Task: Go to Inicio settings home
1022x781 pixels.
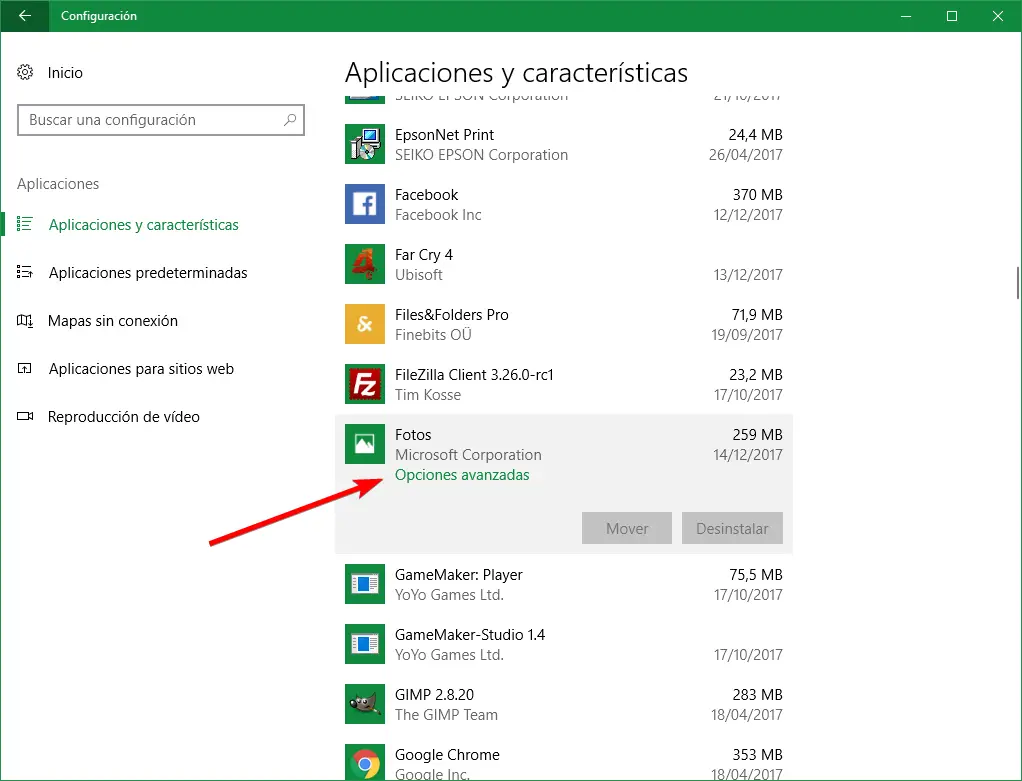Action: pyautogui.click(x=65, y=72)
